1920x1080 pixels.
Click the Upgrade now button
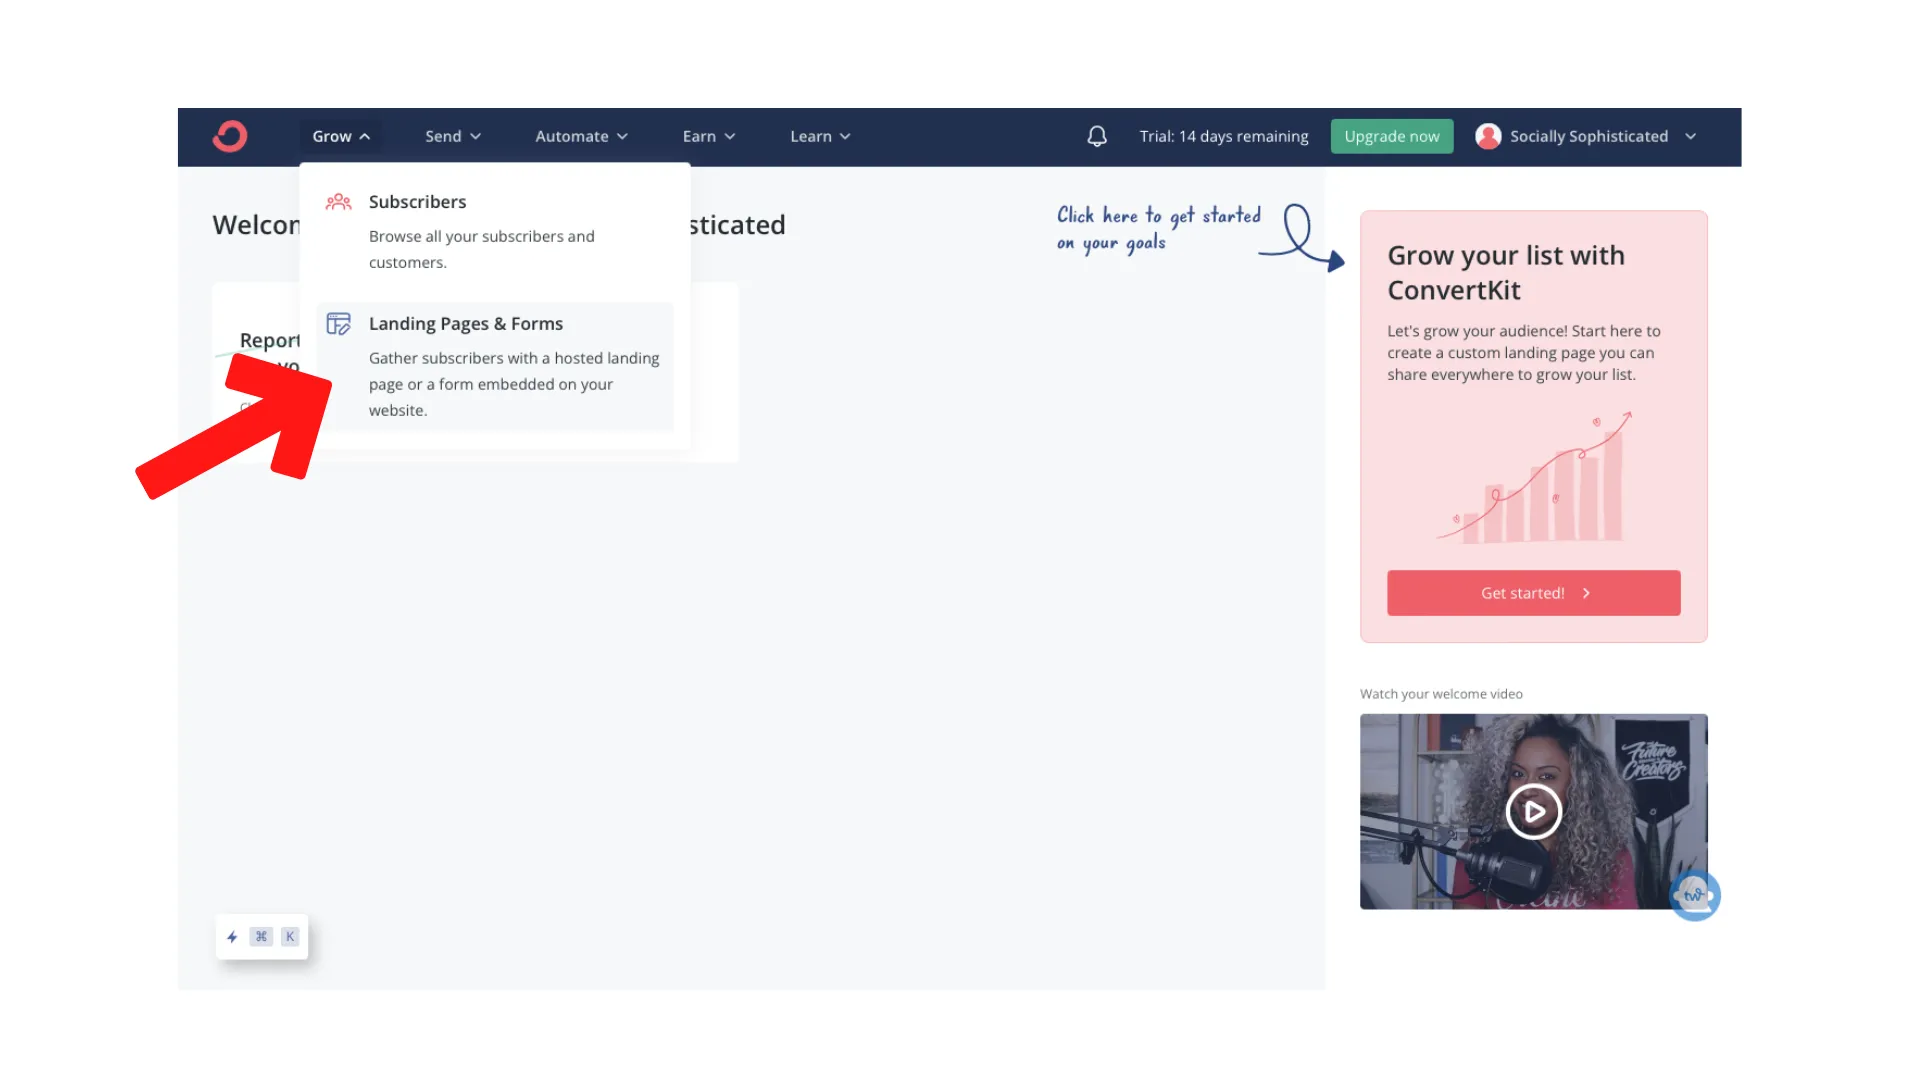(1392, 136)
